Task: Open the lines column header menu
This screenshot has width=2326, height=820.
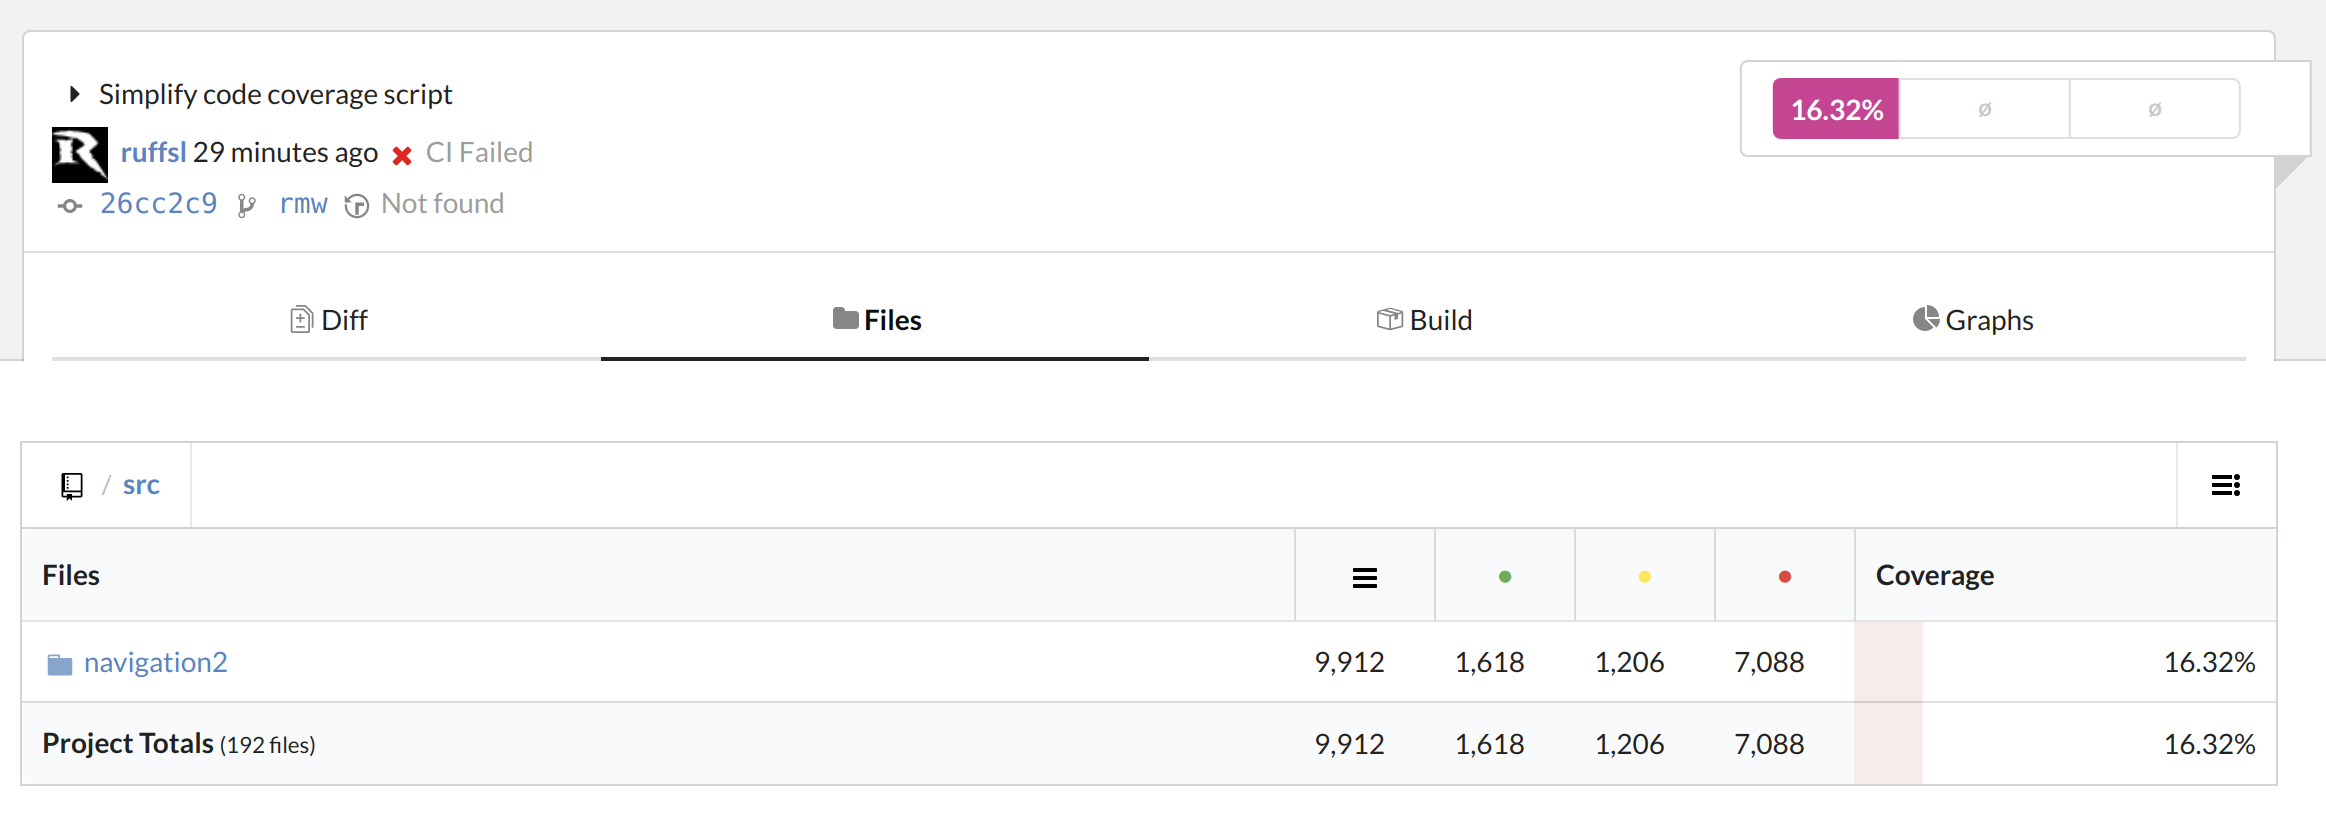Action: (1364, 575)
